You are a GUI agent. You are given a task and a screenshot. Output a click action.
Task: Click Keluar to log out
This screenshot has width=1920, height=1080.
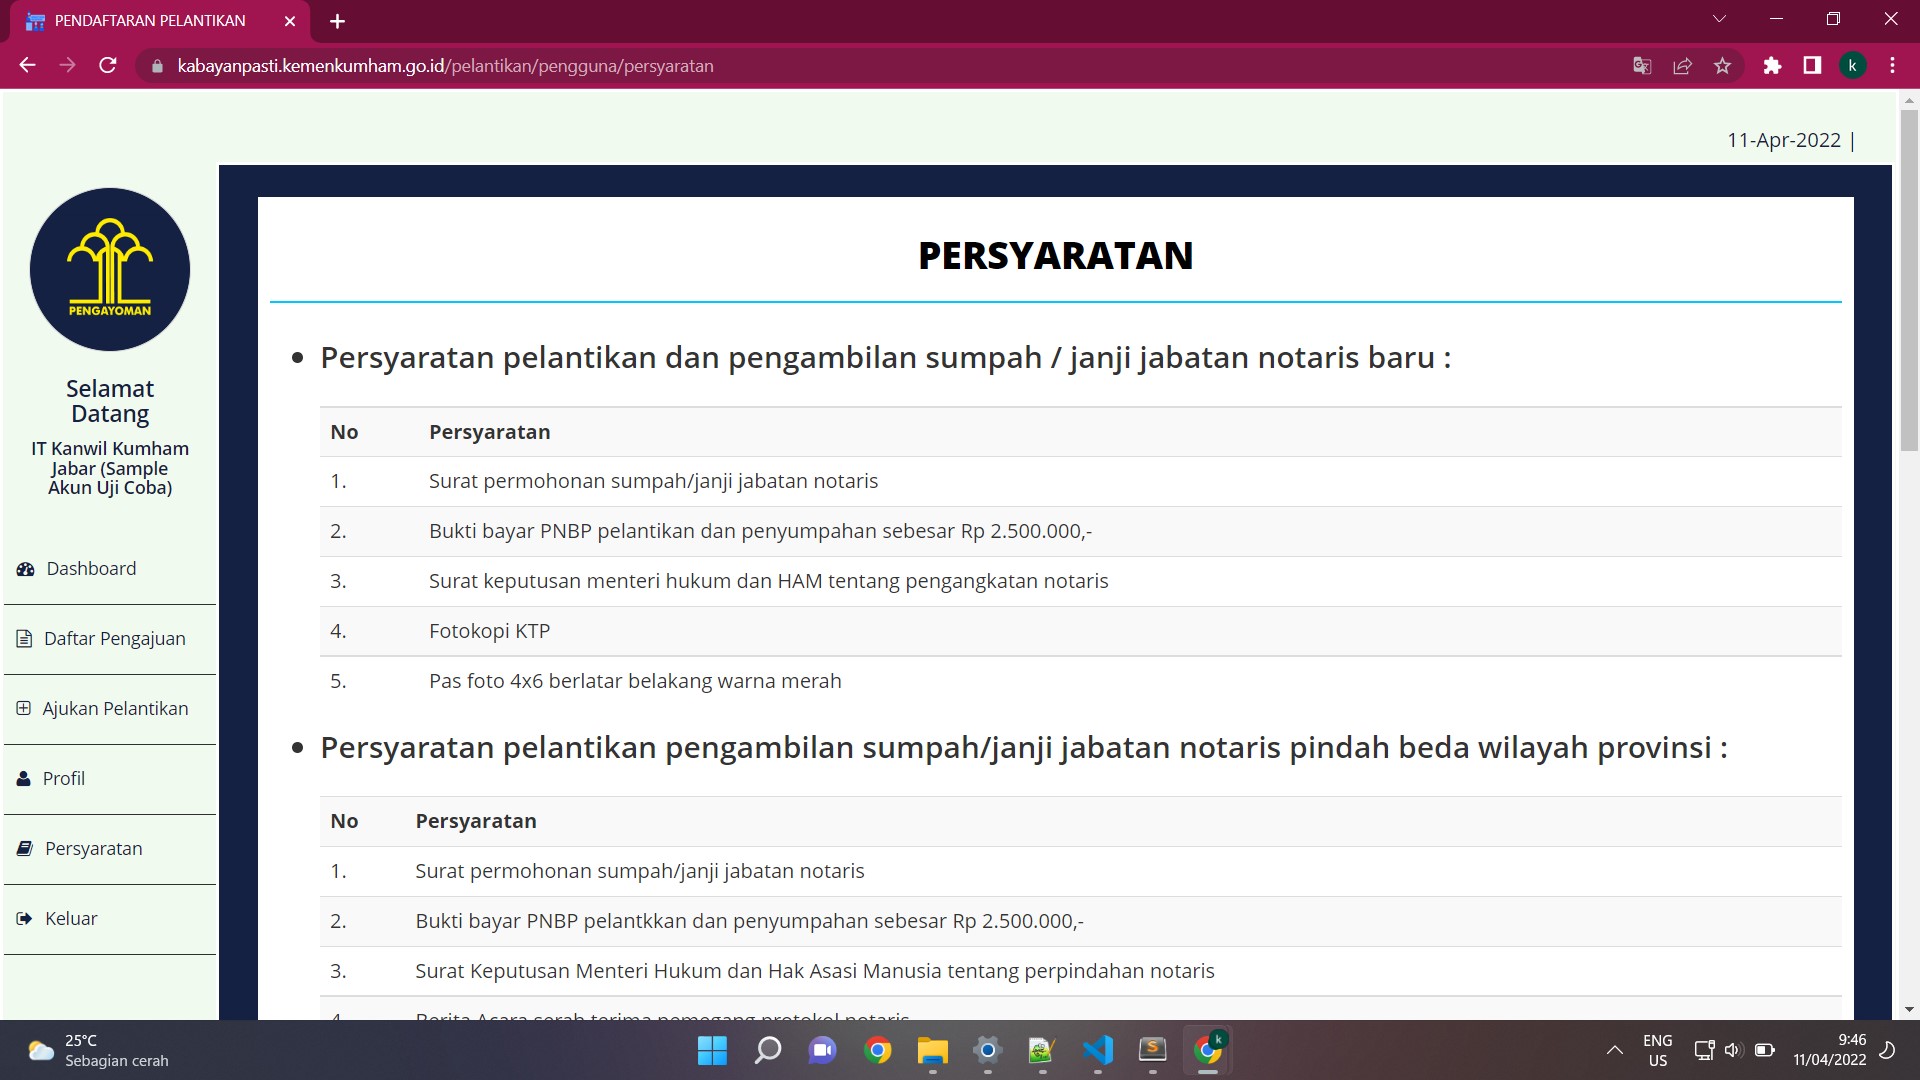click(x=70, y=919)
